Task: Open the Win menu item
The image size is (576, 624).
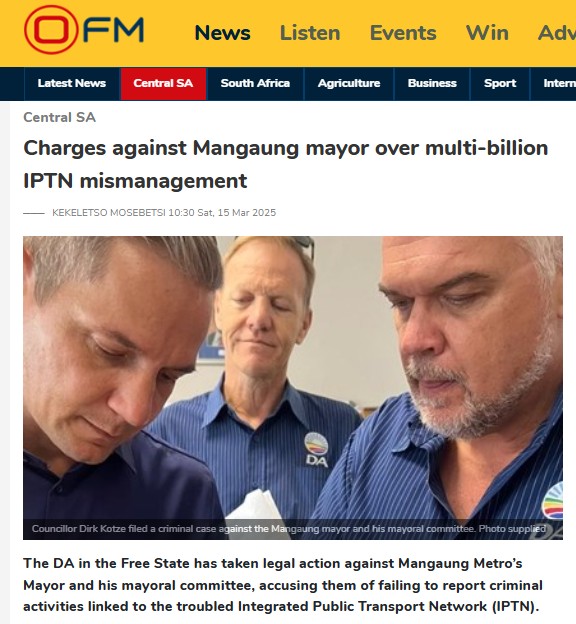Action: tap(487, 33)
